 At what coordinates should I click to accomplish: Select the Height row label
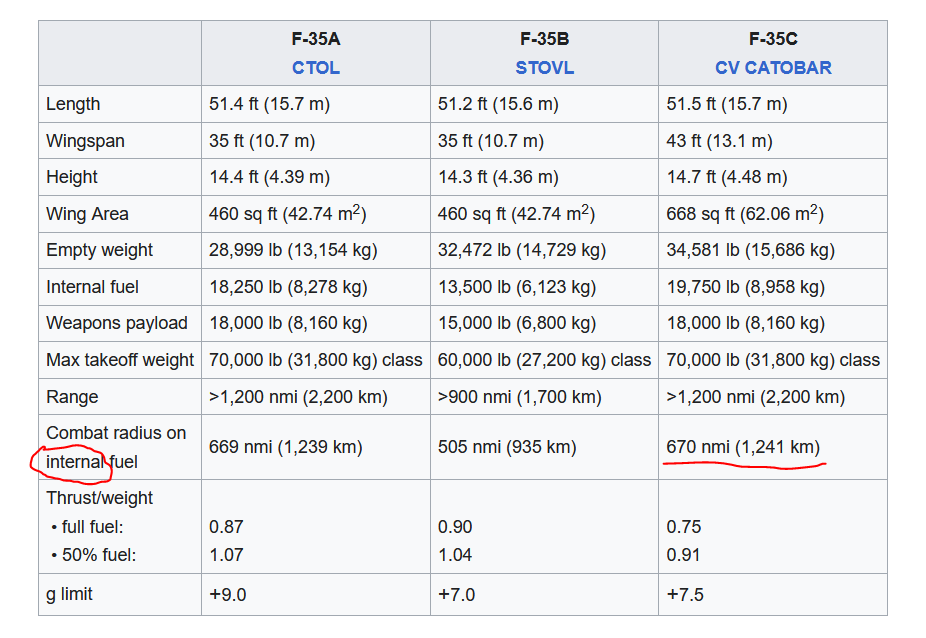click(71, 177)
